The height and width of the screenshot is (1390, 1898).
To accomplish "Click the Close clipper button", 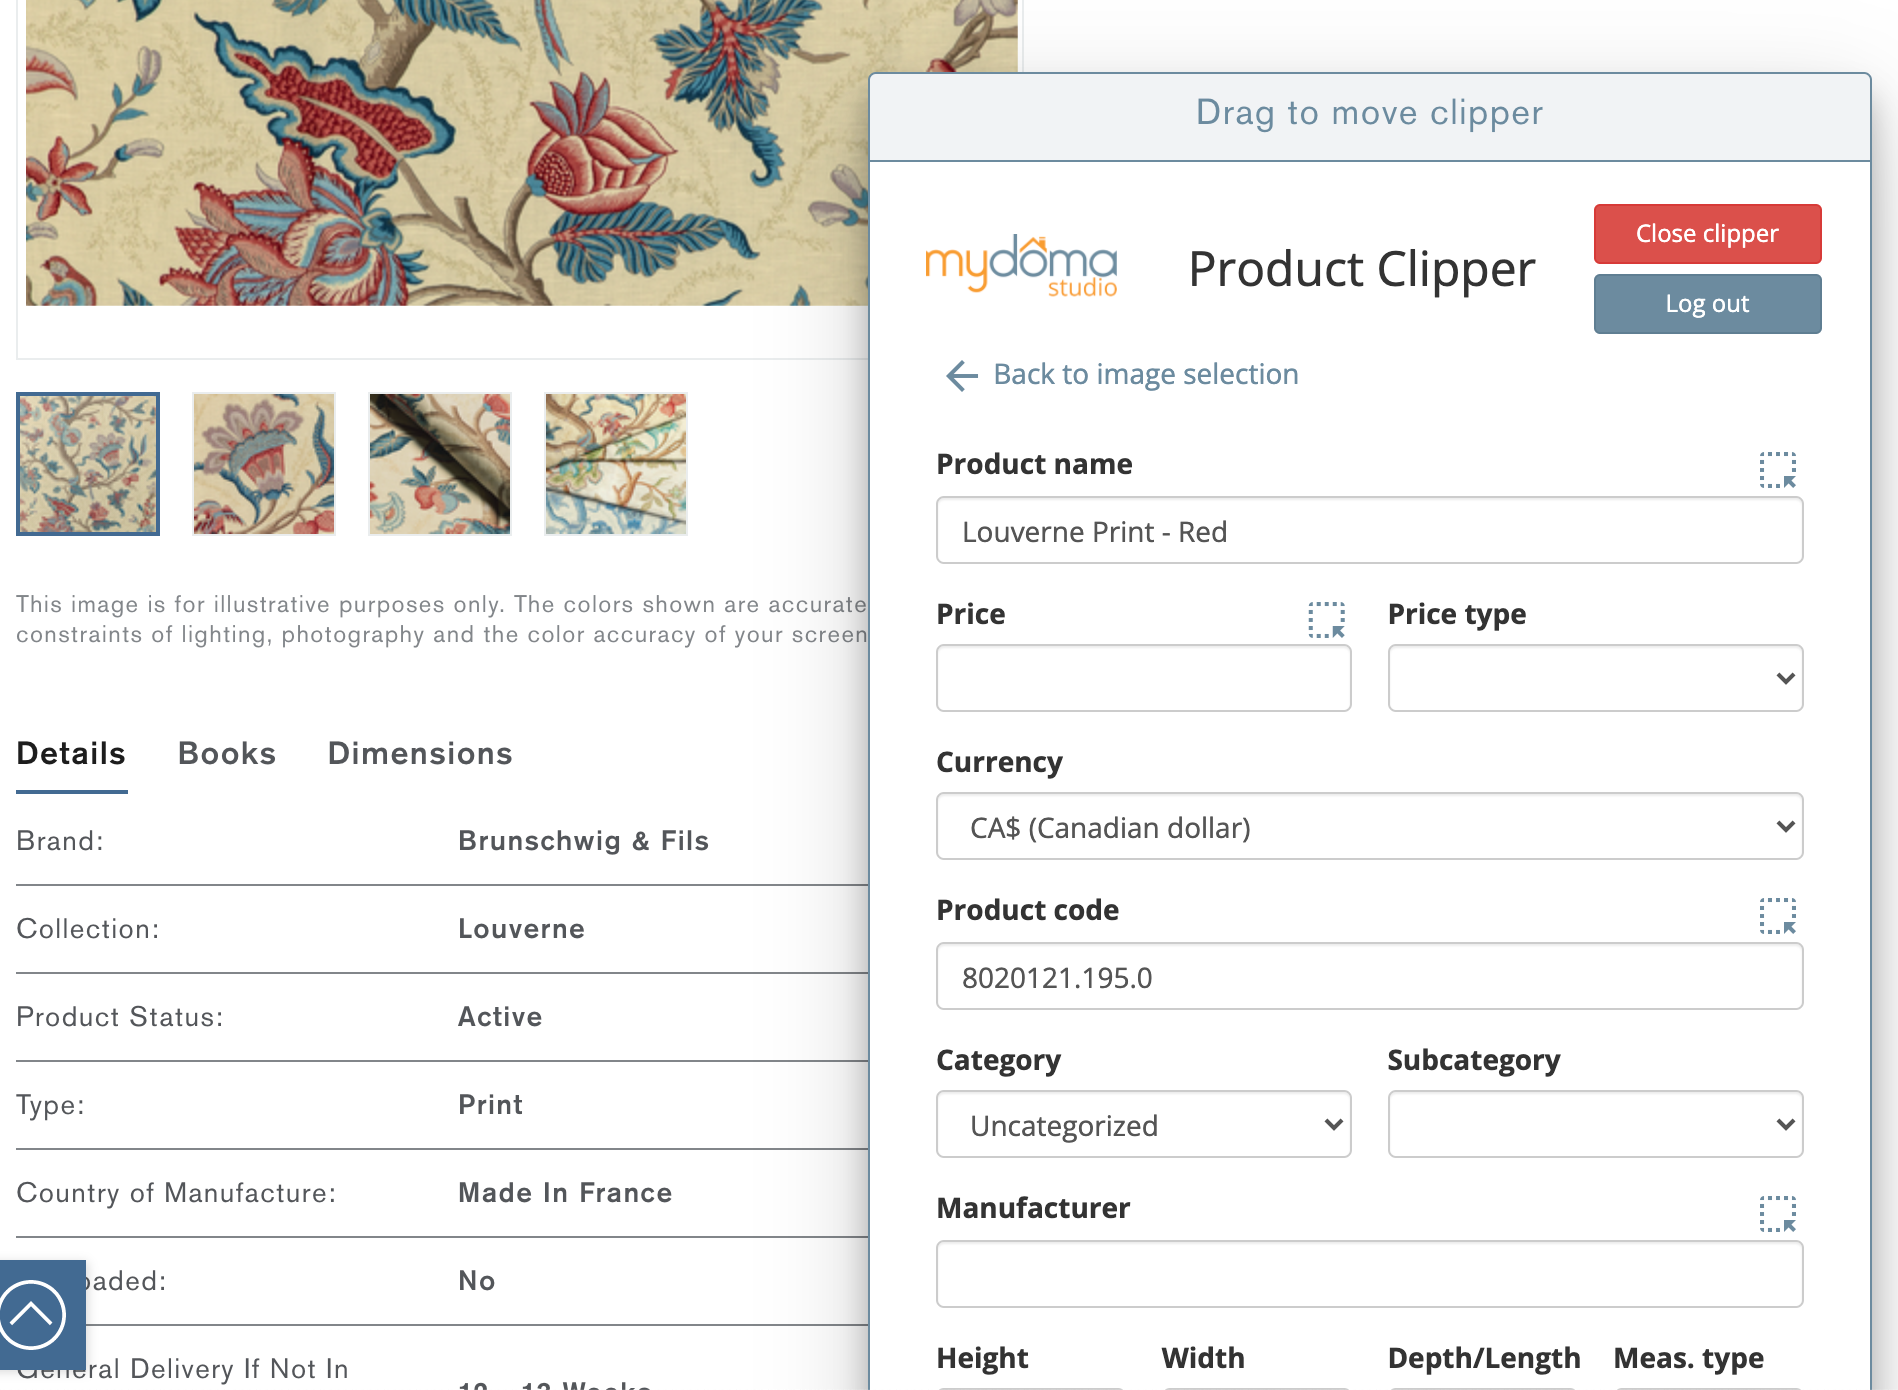I will pyautogui.click(x=1707, y=233).
